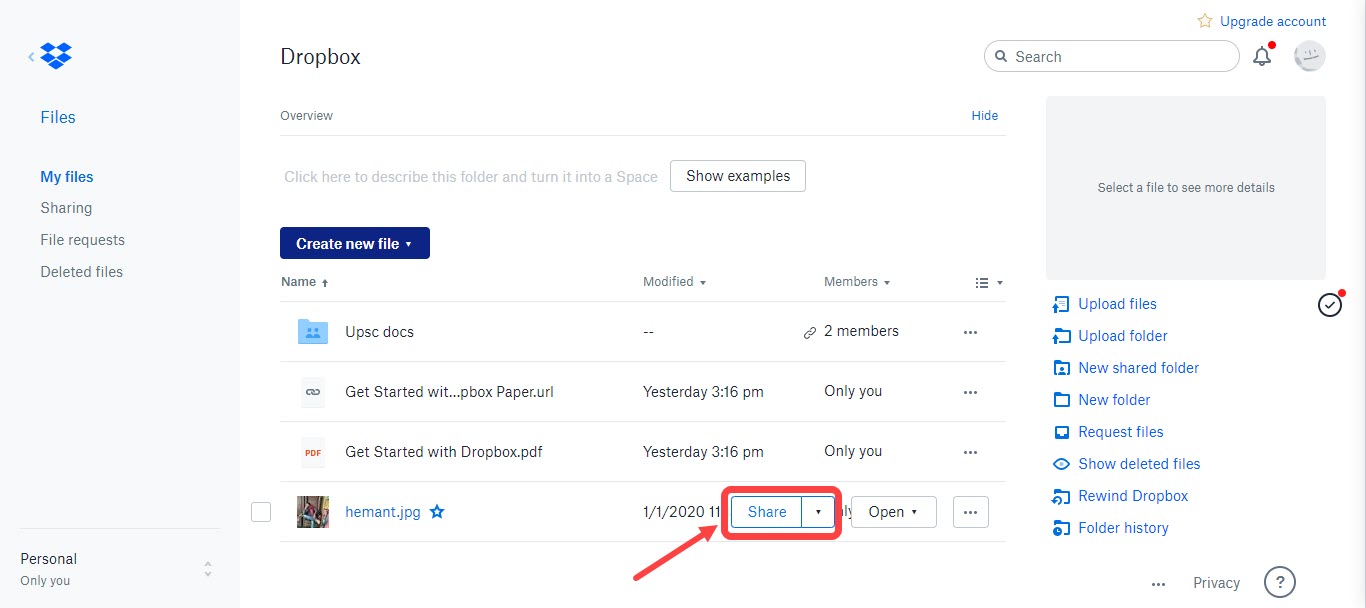Select the hemant.jpg thumbnail

coord(313,512)
